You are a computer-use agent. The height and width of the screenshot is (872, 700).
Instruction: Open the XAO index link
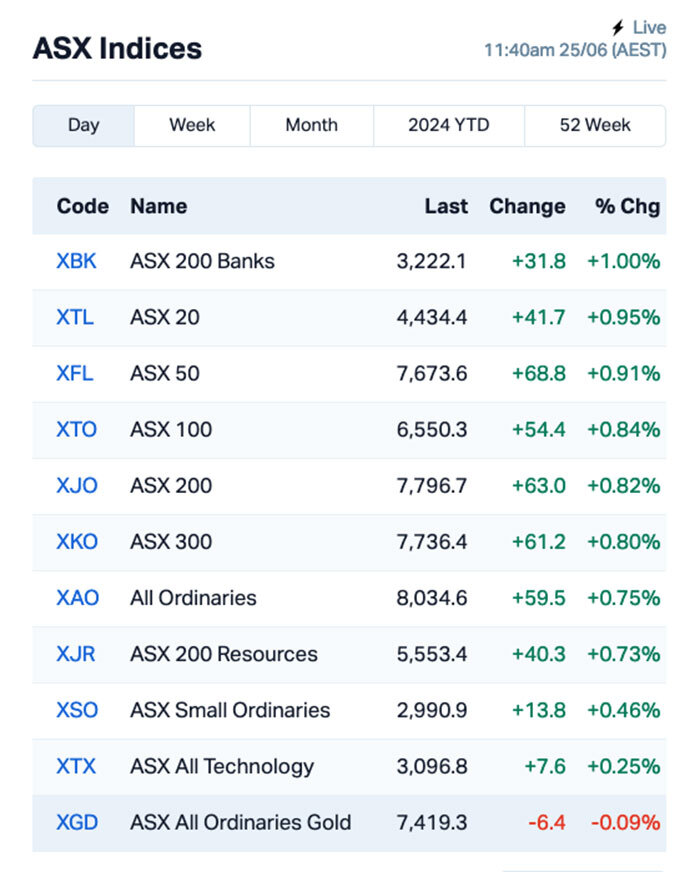[x=77, y=598]
